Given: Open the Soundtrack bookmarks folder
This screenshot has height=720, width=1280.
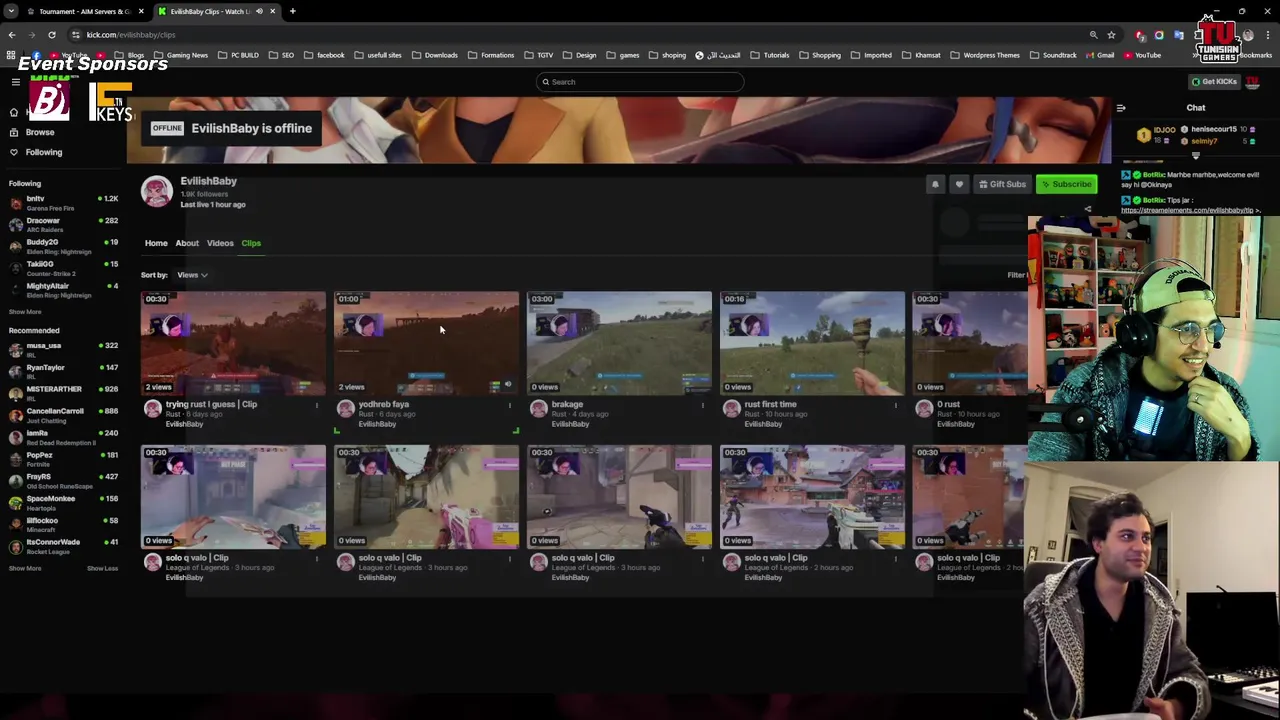Looking at the screenshot, I should click(1054, 55).
